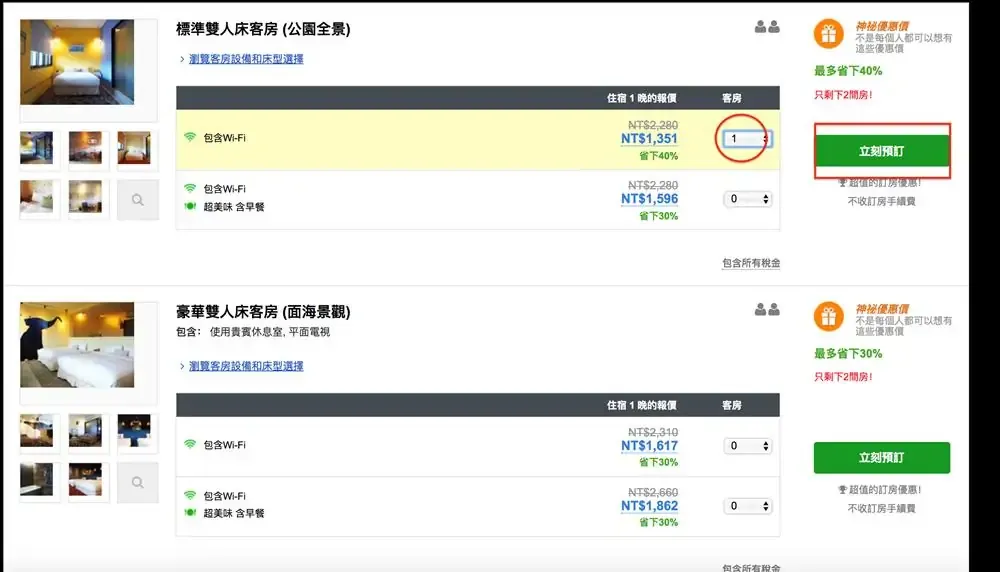1000x572 pixels.
Task: Click occupancy people icon for deluxe room
Action: pos(767,310)
